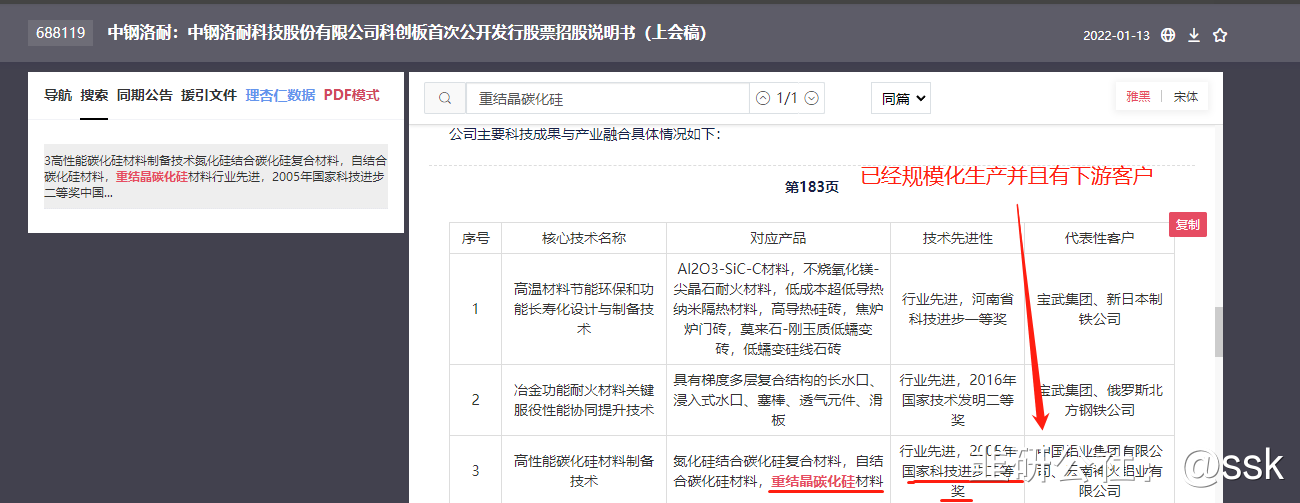The image size is (1300, 503).
Task: Click the red 复制 button
Action: 1187,225
